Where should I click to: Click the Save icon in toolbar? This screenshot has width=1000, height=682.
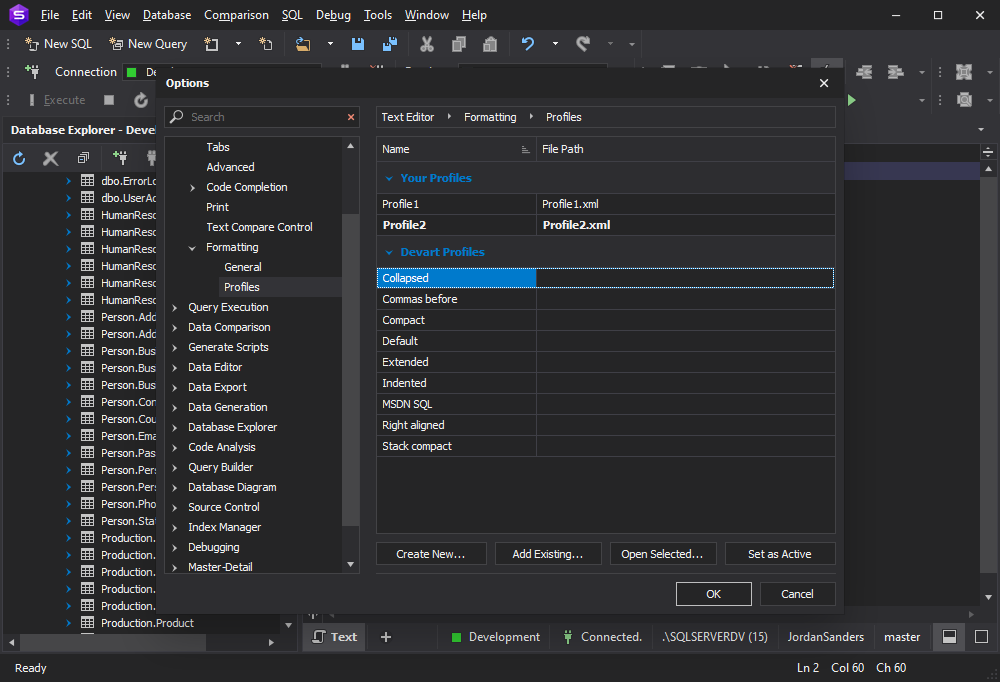click(x=358, y=44)
